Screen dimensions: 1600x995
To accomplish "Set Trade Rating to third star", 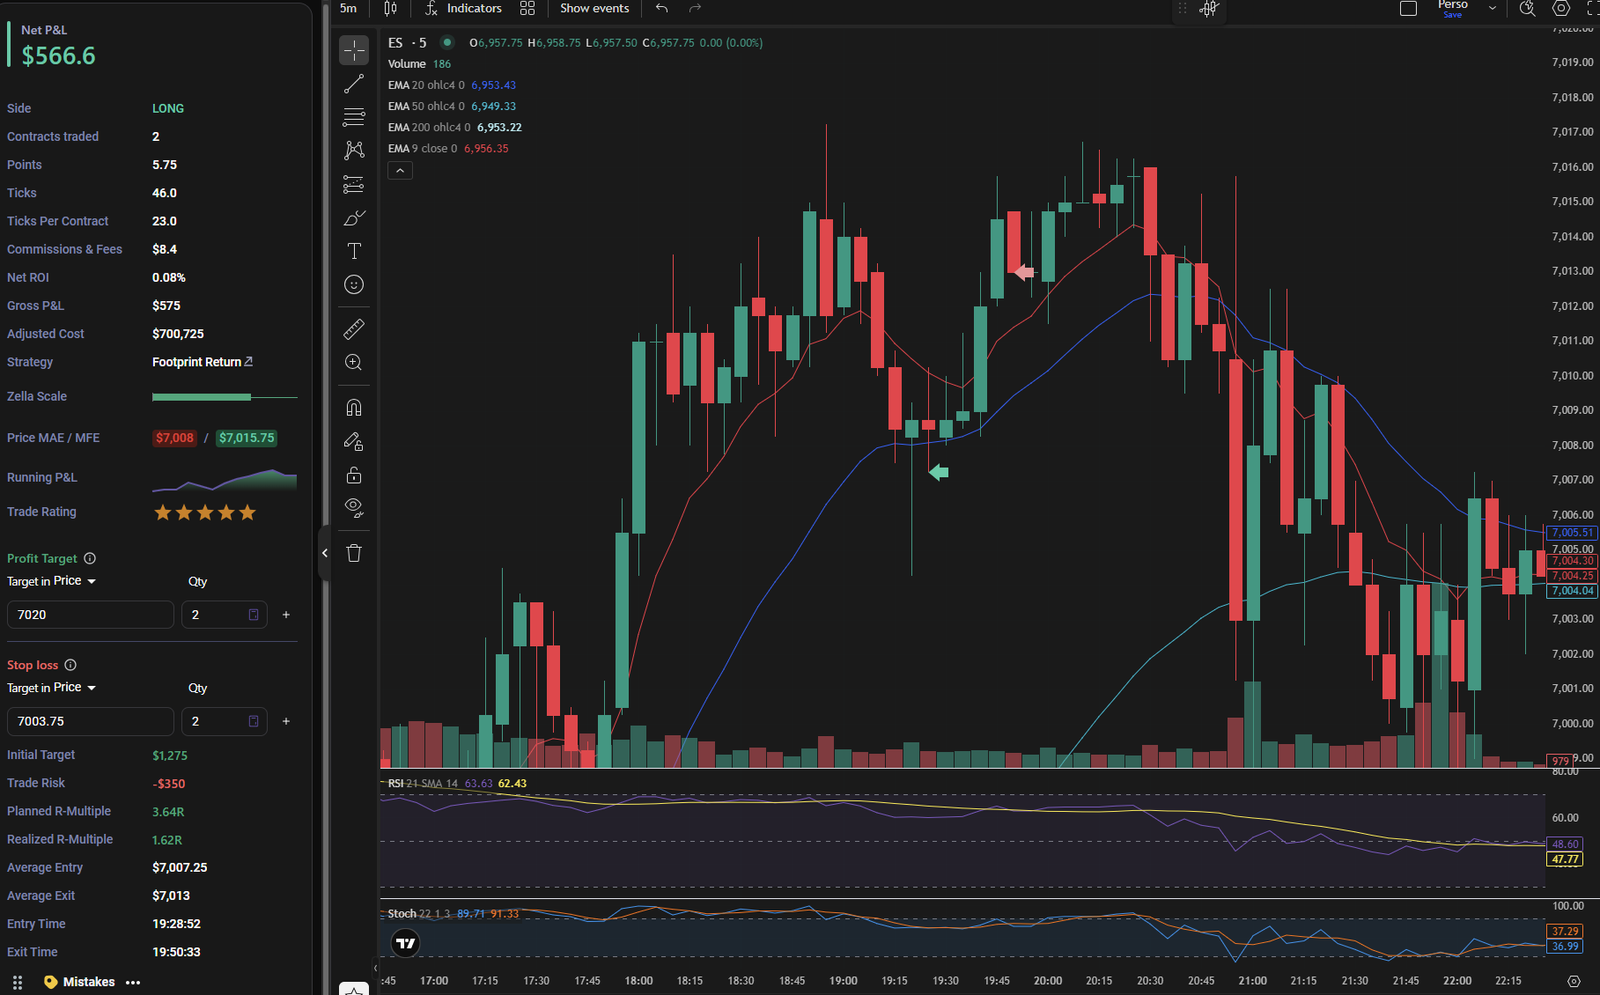I will click(205, 513).
